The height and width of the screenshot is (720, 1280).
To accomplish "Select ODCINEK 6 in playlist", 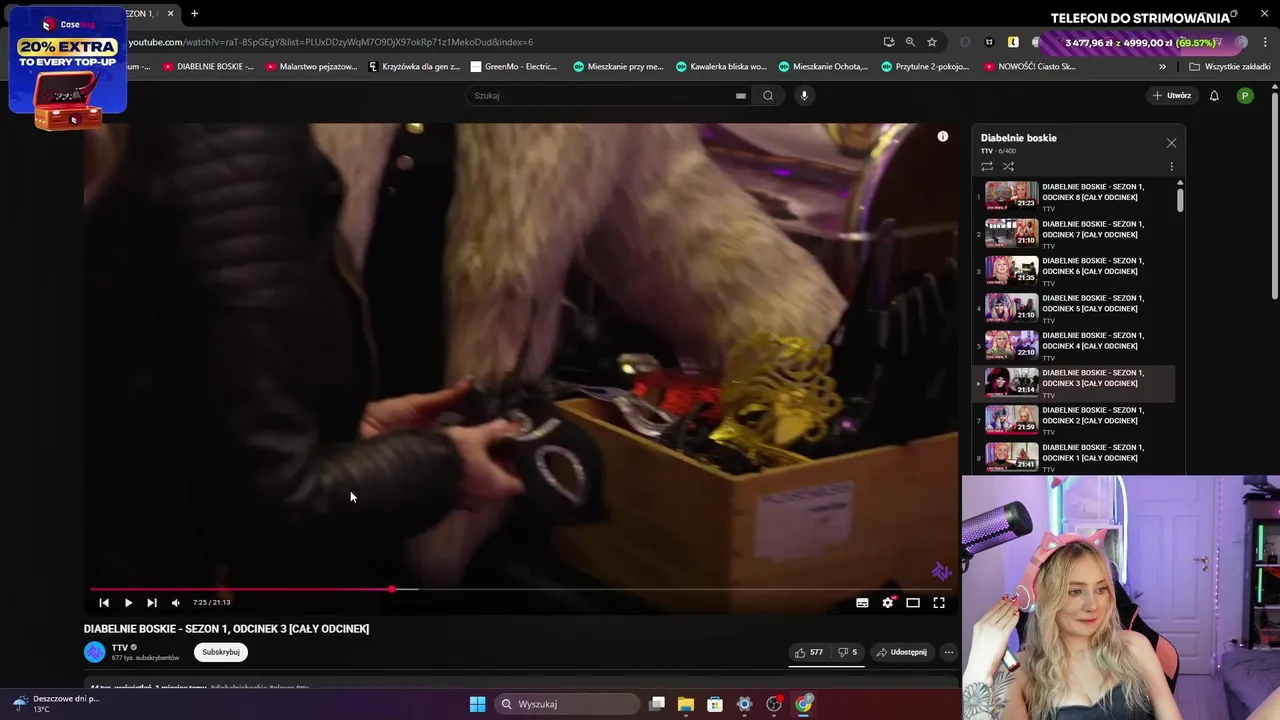I will [1075, 271].
